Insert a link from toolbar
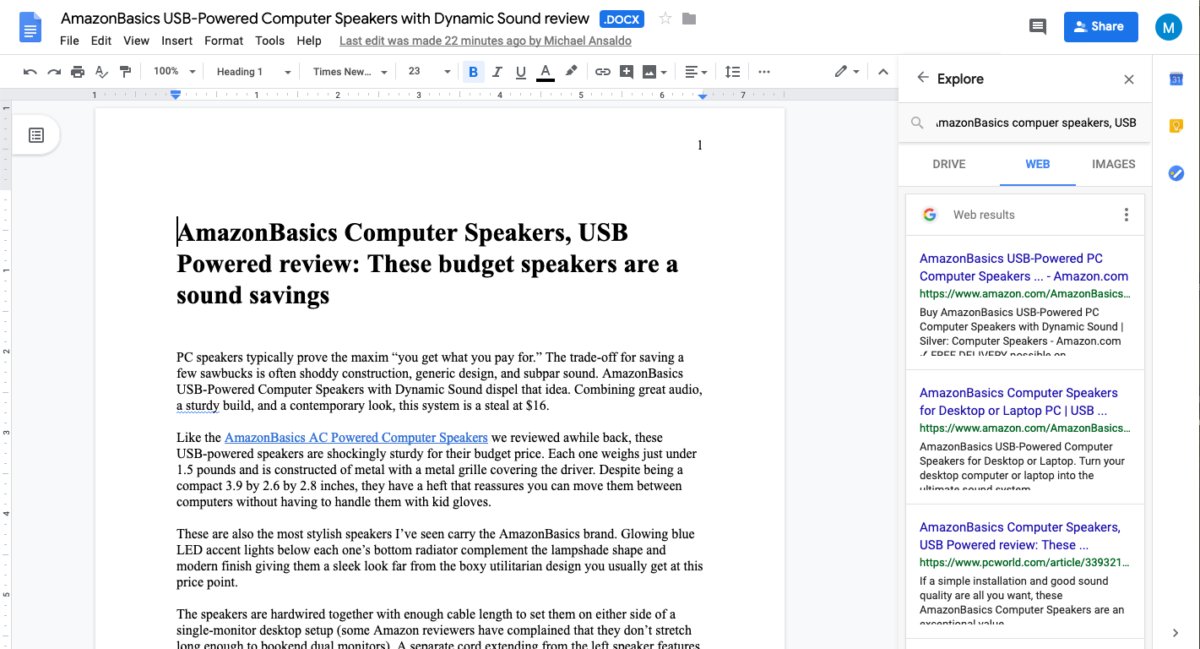Screen dimensions: 1200x649 tap(602, 72)
